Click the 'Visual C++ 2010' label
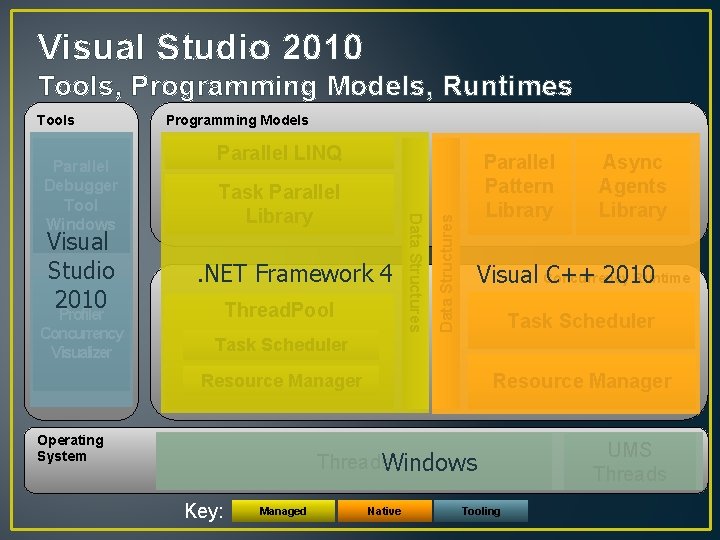This screenshot has height=540, width=720. (566, 275)
